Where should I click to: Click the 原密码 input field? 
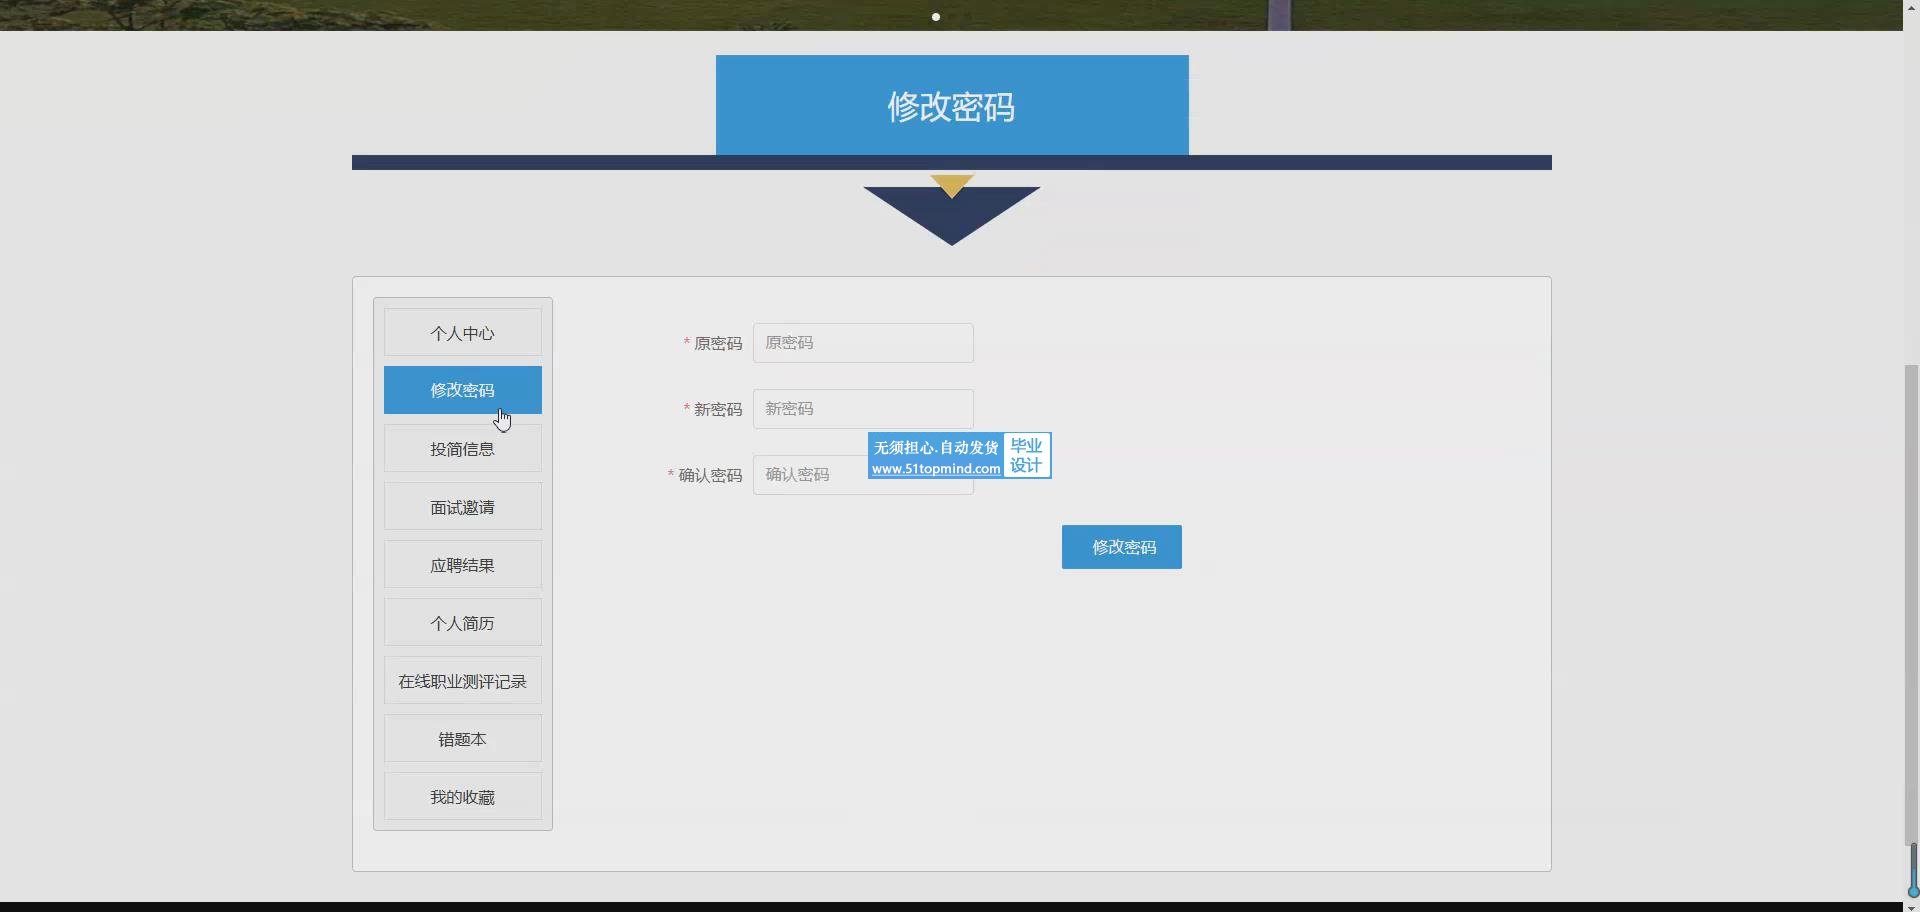click(862, 343)
